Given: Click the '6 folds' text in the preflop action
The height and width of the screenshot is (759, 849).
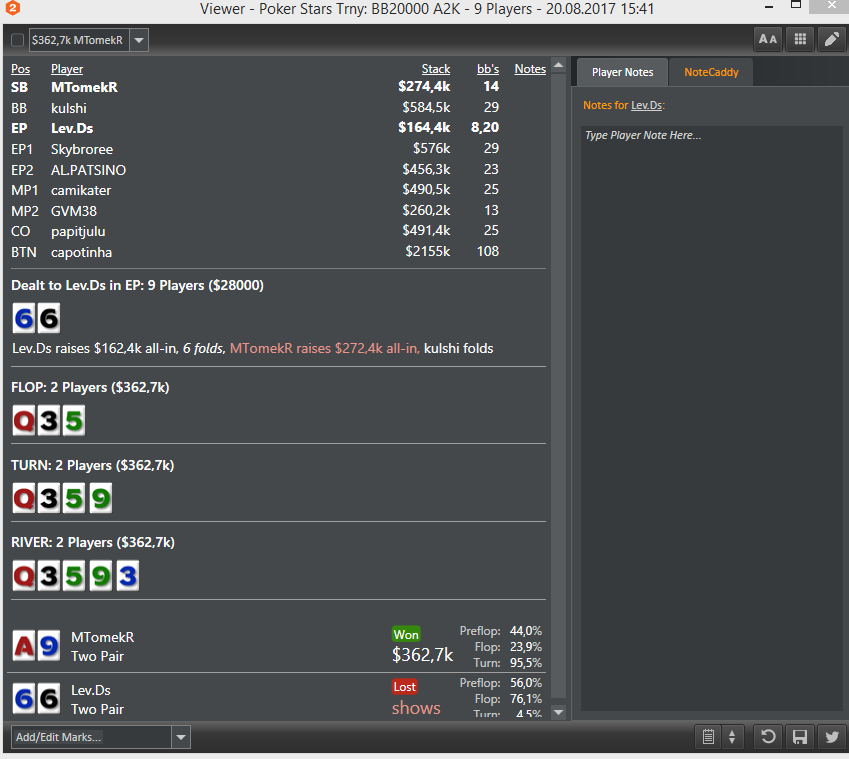Looking at the screenshot, I should coord(203,348).
